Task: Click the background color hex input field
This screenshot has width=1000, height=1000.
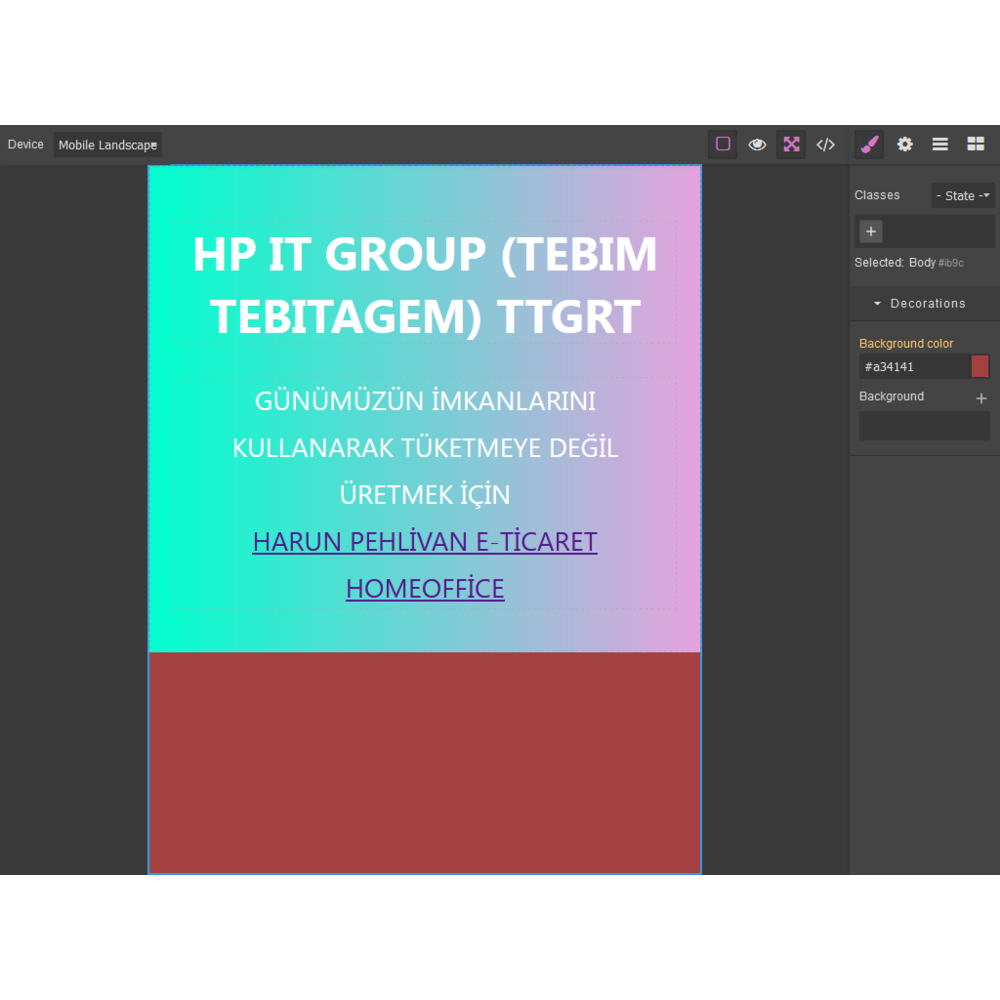Action: tap(913, 367)
